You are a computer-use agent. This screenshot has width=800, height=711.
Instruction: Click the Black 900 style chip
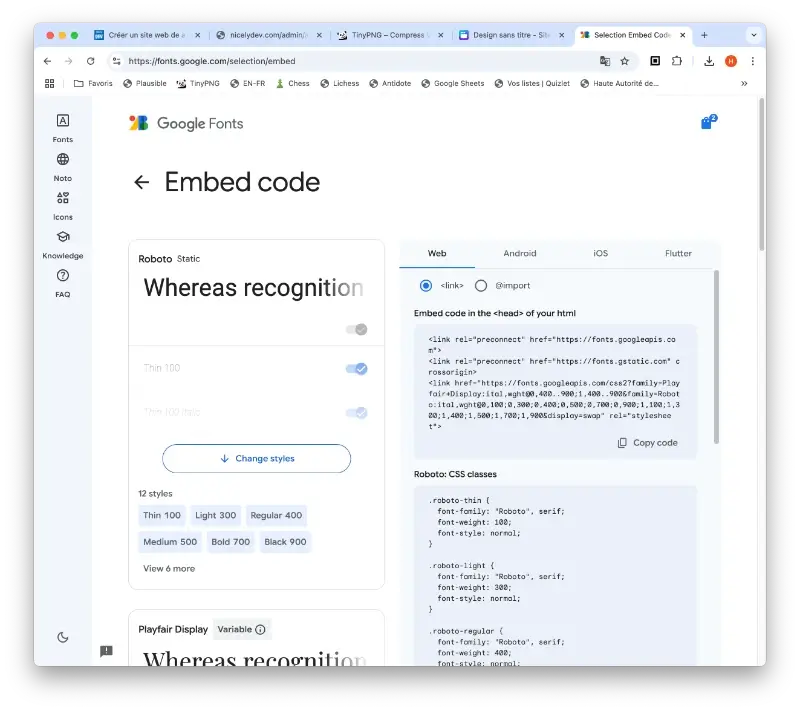[x=285, y=542]
